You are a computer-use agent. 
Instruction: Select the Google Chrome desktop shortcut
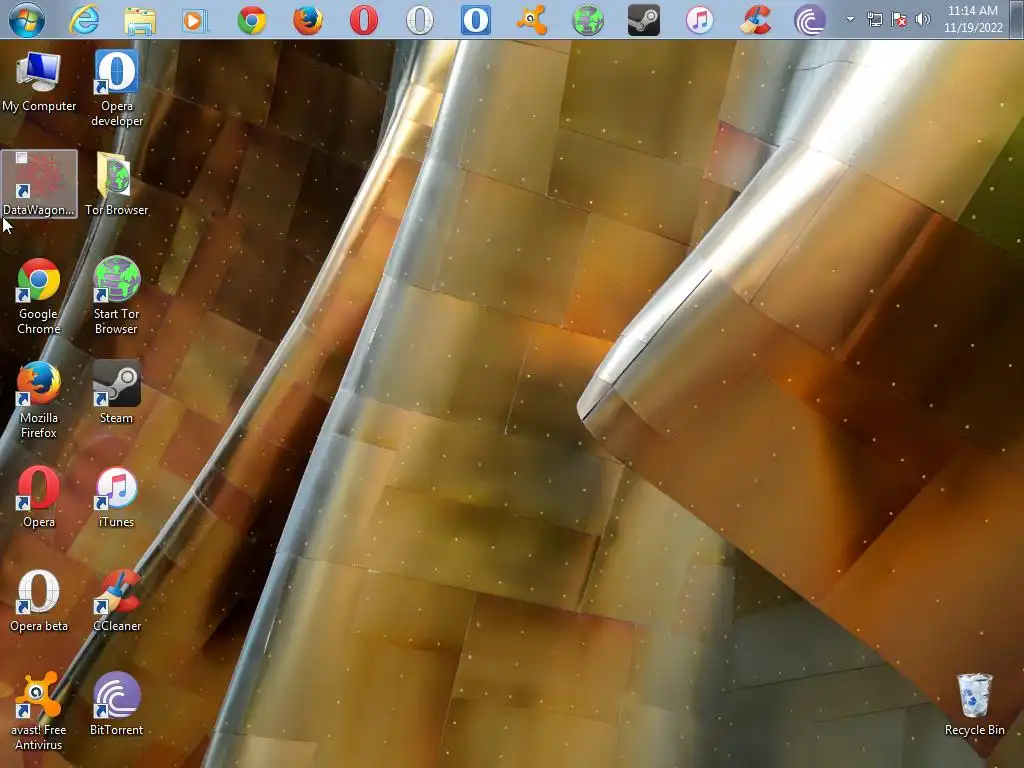pyautogui.click(x=39, y=296)
